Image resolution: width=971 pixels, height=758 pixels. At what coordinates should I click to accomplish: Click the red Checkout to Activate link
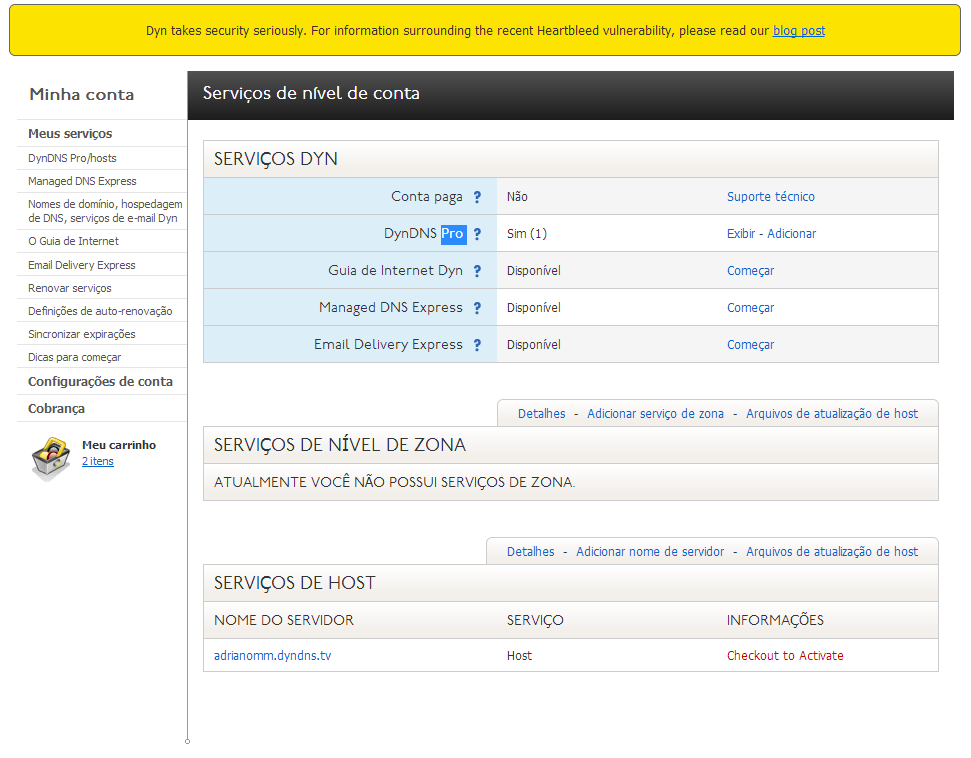[x=785, y=656]
